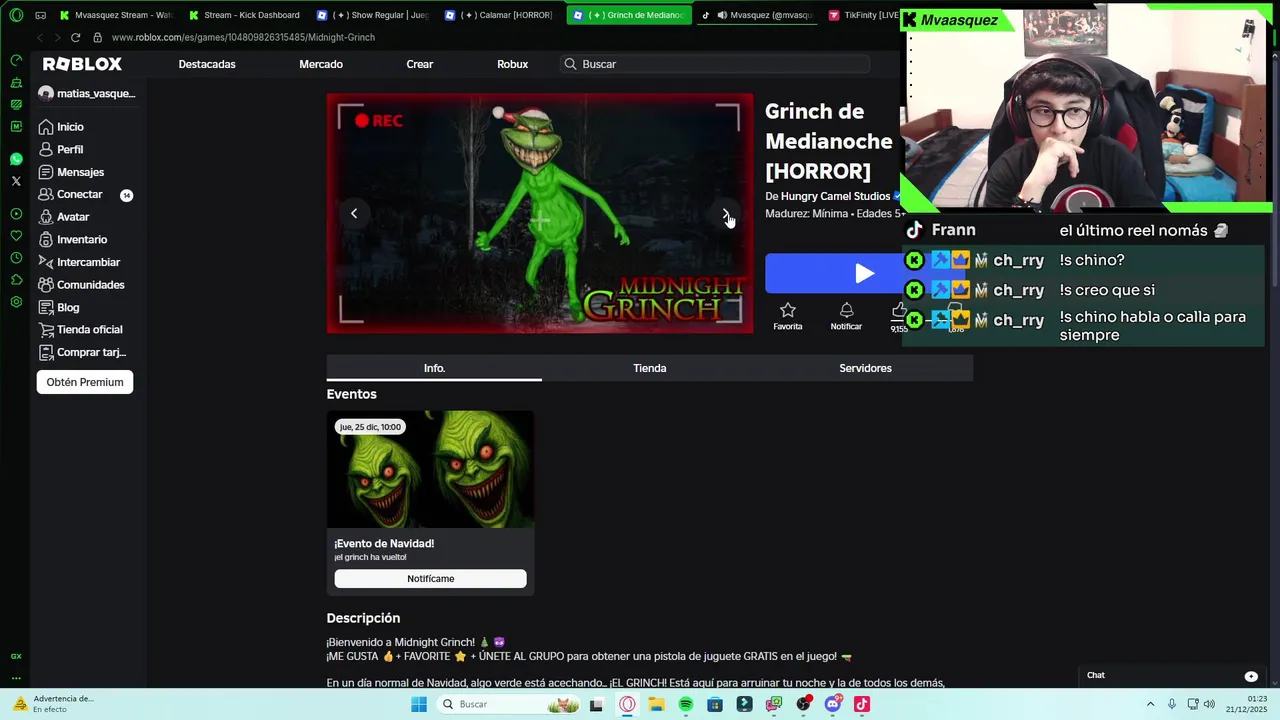Image resolution: width=1280 pixels, height=720 pixels.
Task: Show previous game thumbnail with left arrow
Action: [353, 213]
